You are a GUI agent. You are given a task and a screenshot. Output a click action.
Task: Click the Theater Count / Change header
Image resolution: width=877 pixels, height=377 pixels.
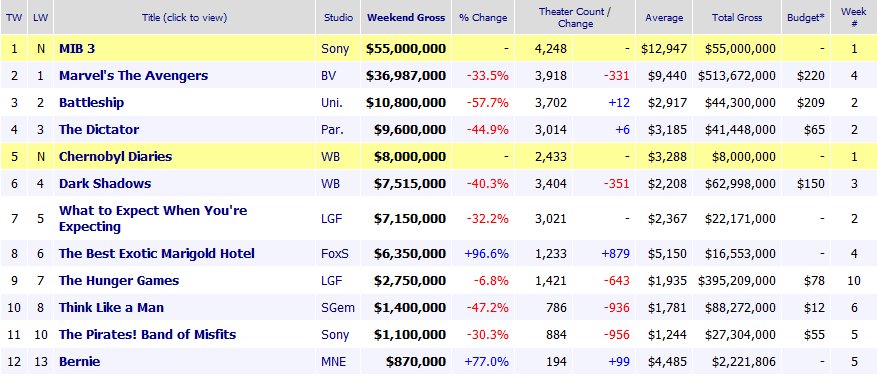(x=575, y=17)
